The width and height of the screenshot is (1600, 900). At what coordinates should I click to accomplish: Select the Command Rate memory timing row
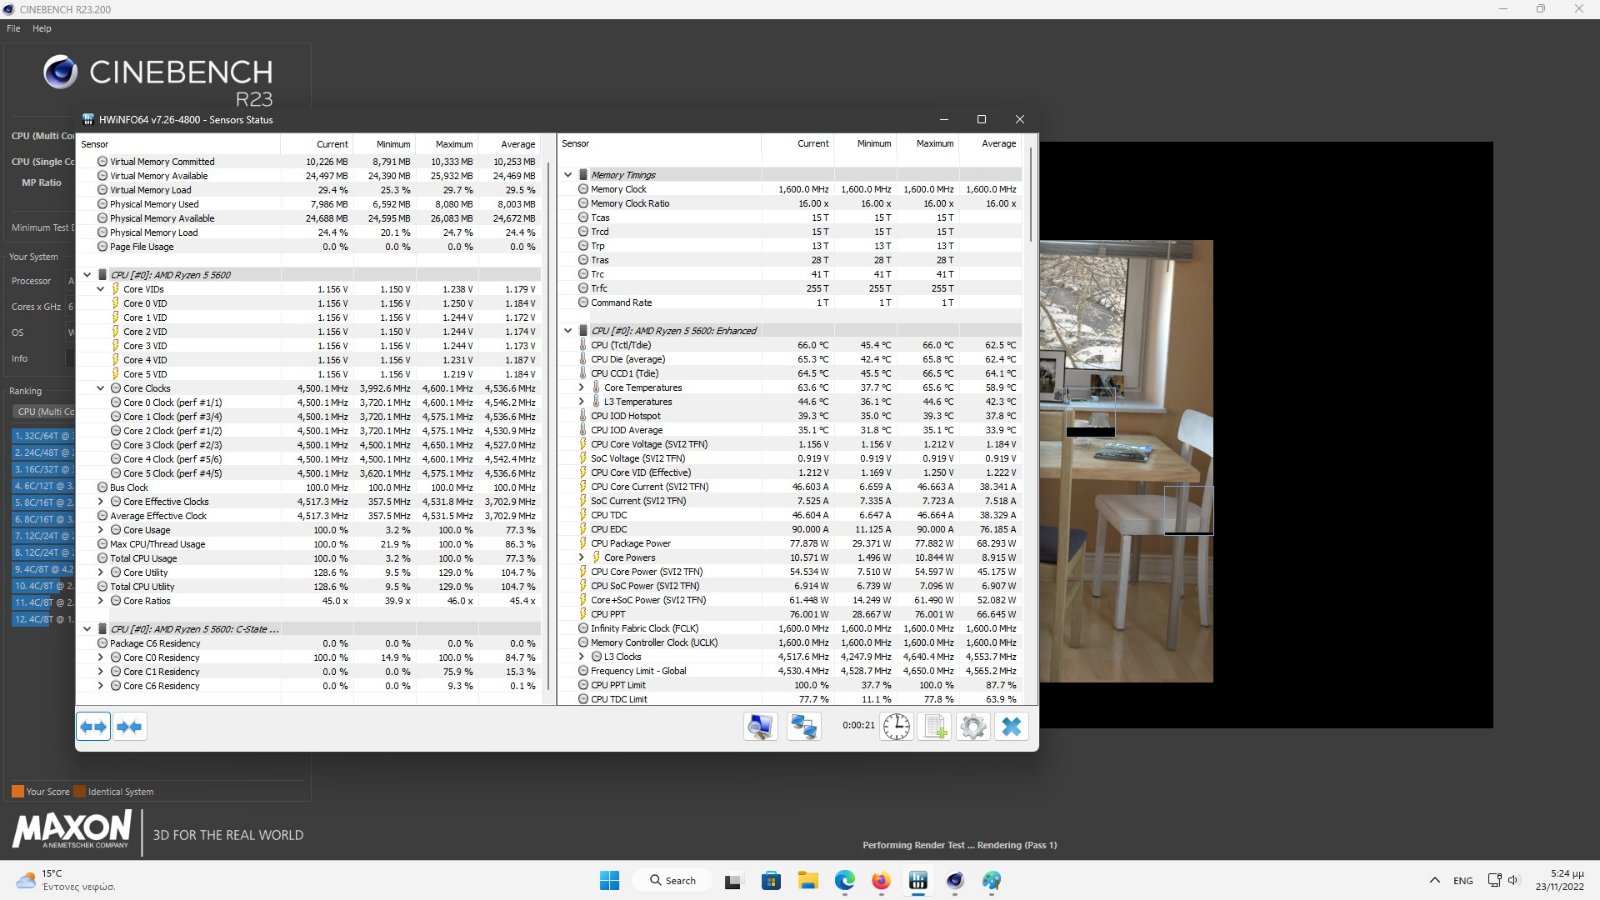click(791, 303)
